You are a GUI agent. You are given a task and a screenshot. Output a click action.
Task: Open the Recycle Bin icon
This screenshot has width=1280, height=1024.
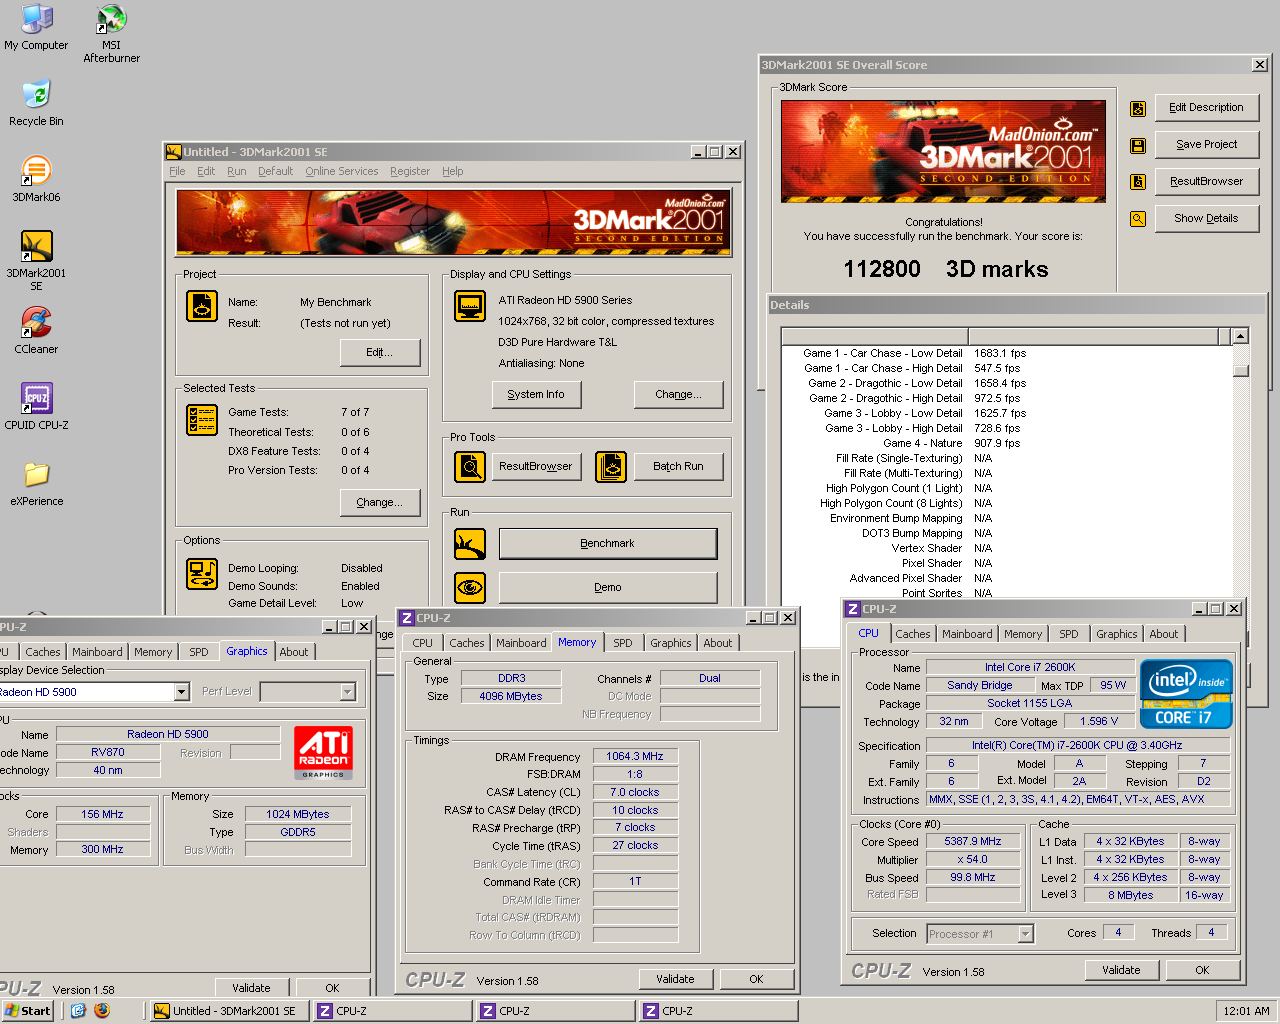(x=36, y=102)
